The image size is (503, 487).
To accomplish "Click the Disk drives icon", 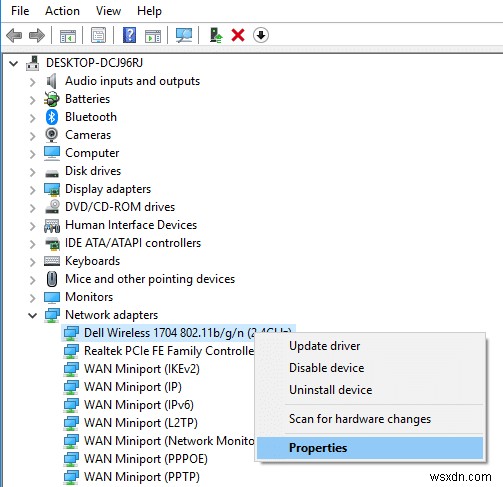I will [x=52, y=173].
